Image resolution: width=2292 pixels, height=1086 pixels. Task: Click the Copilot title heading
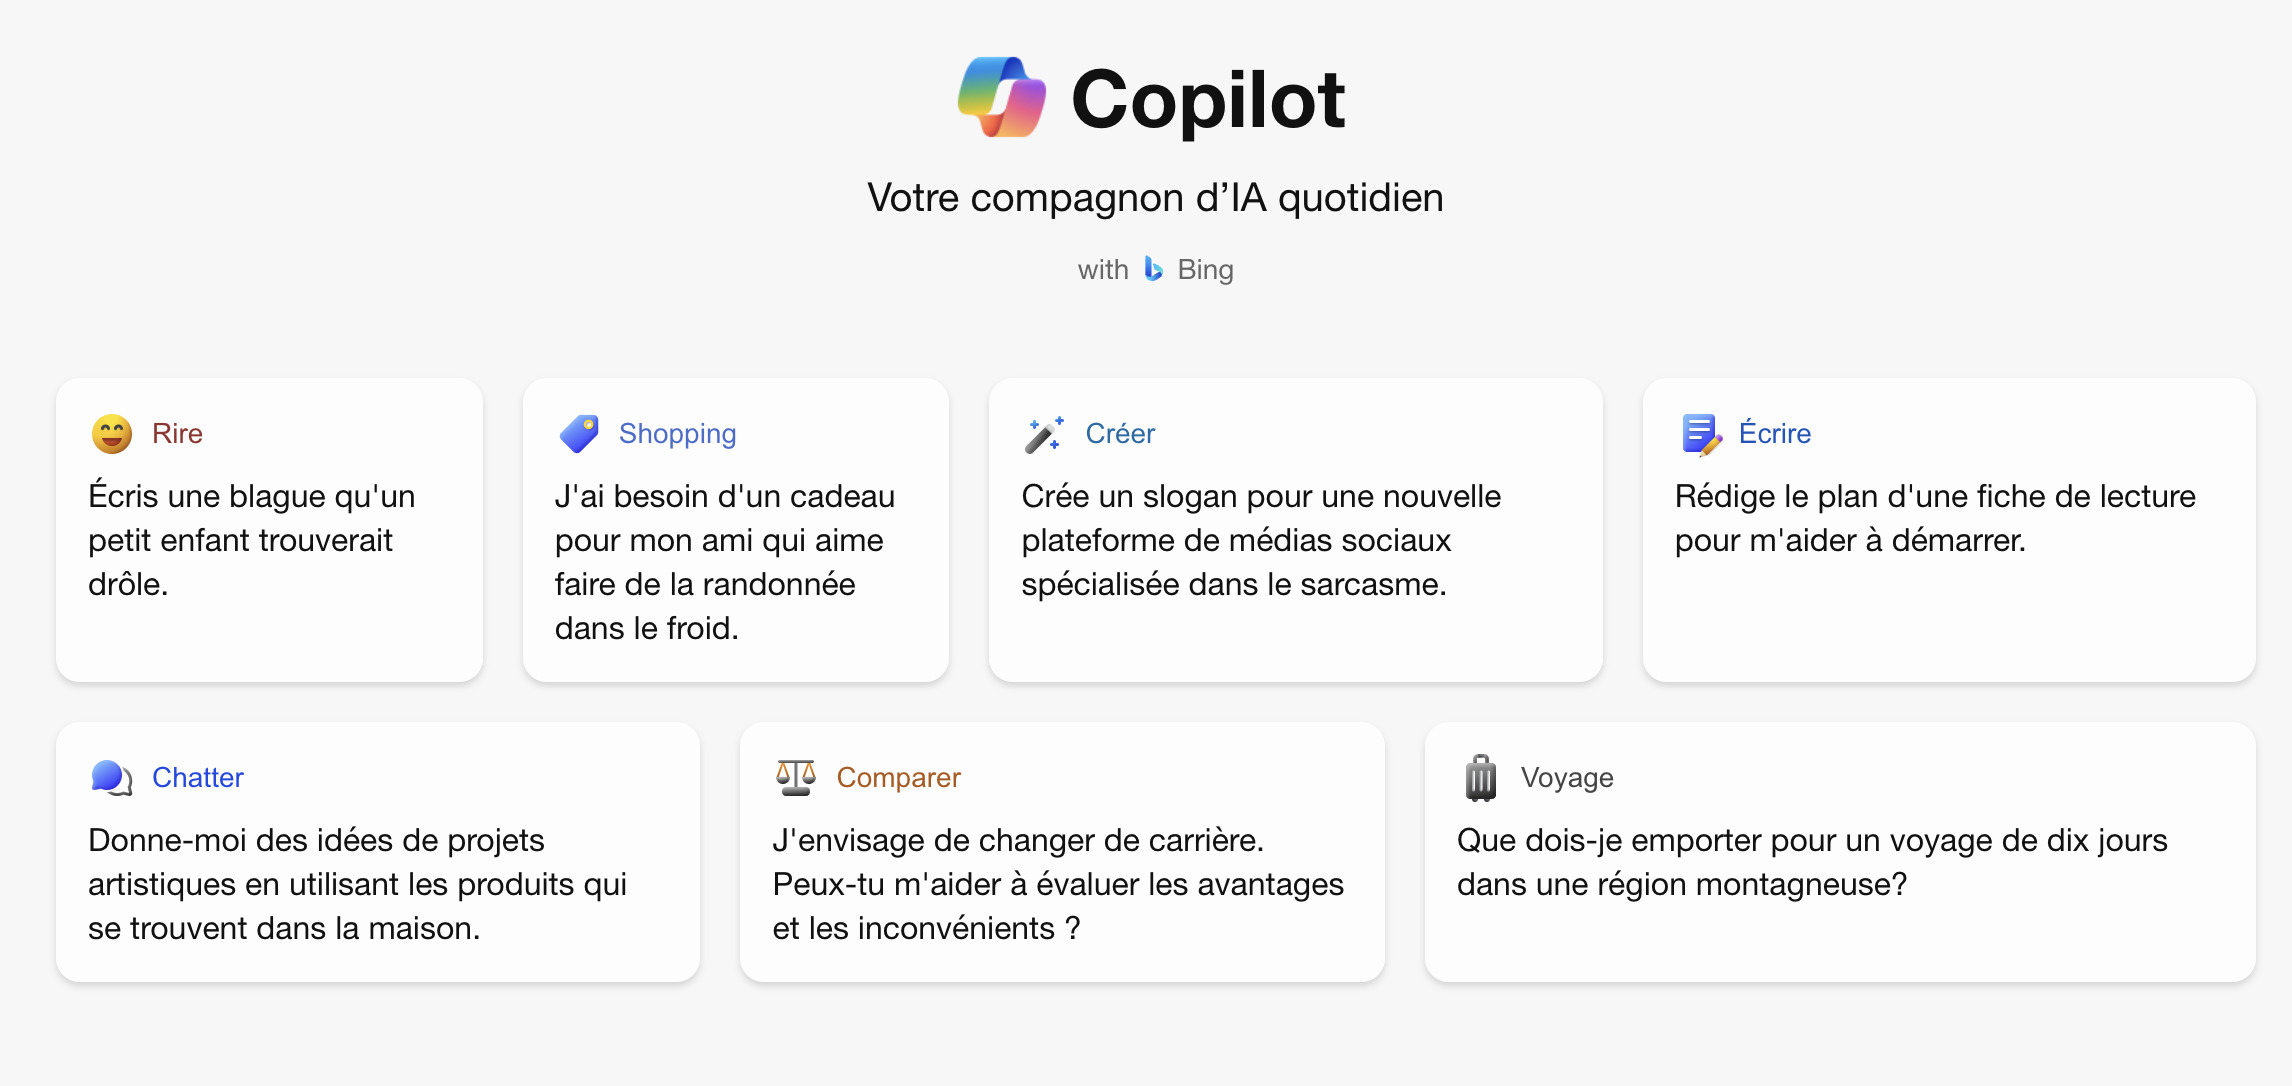[x=1208, y=100]
